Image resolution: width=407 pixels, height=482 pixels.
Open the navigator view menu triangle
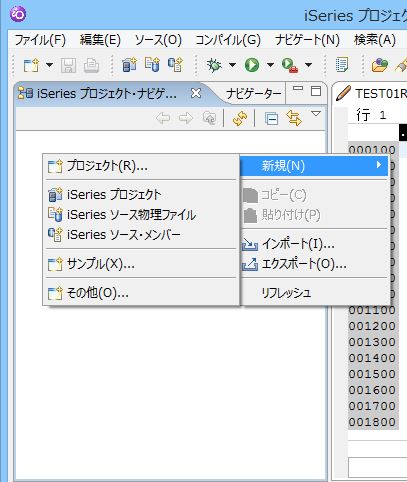[x=316, y=114]
